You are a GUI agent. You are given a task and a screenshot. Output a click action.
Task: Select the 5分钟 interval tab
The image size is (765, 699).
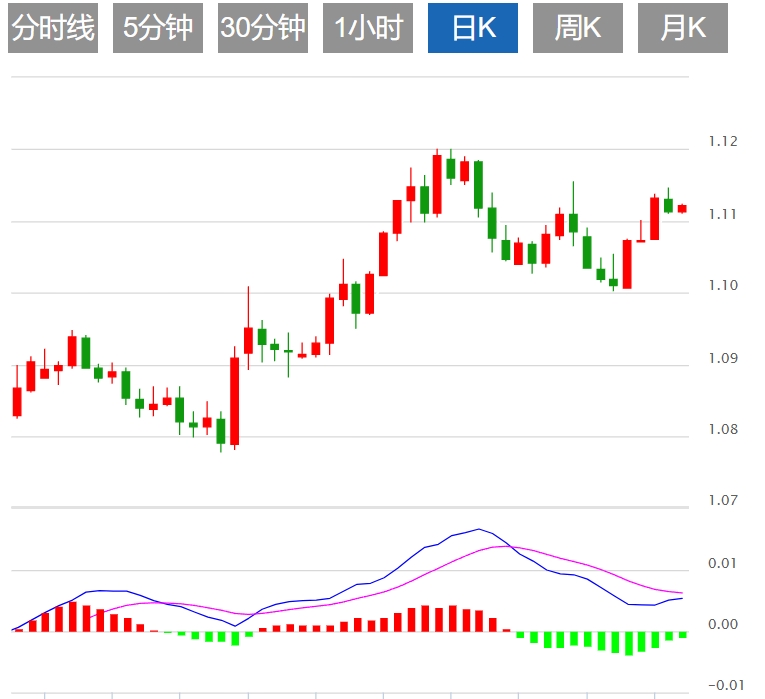(x=158, y=28)
